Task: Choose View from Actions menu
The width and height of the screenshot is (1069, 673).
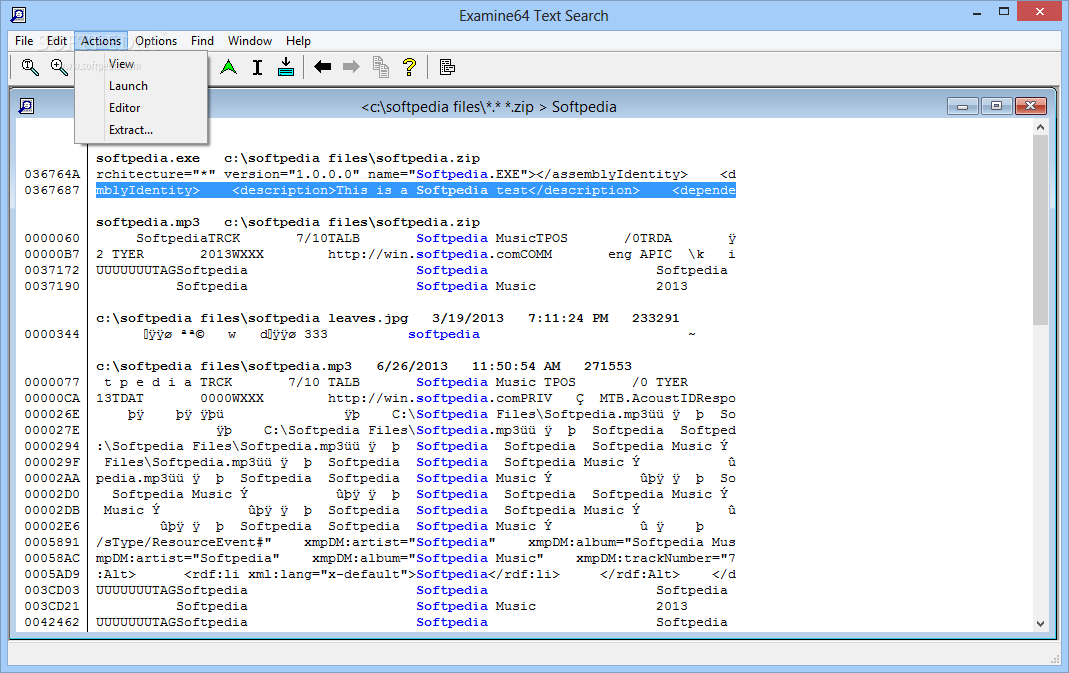Action: pos(141,64)
